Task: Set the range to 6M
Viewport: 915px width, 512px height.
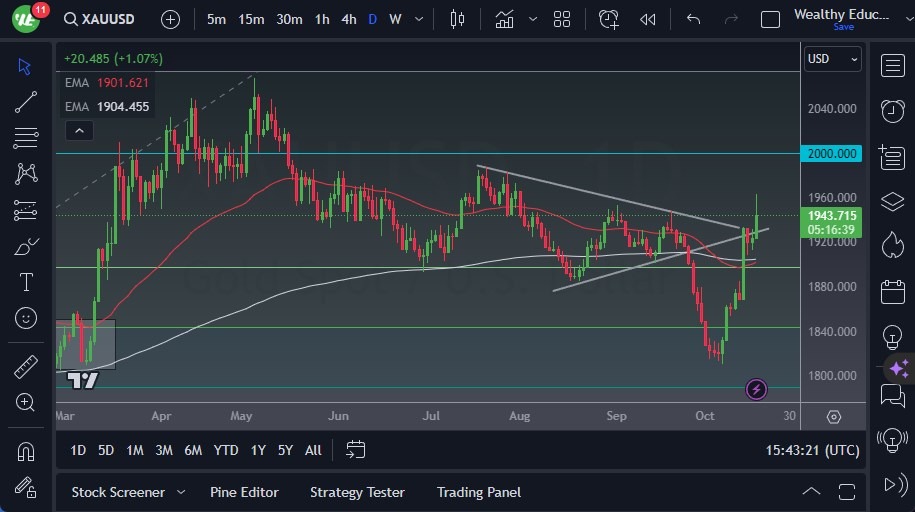Action: coord(193,450)
